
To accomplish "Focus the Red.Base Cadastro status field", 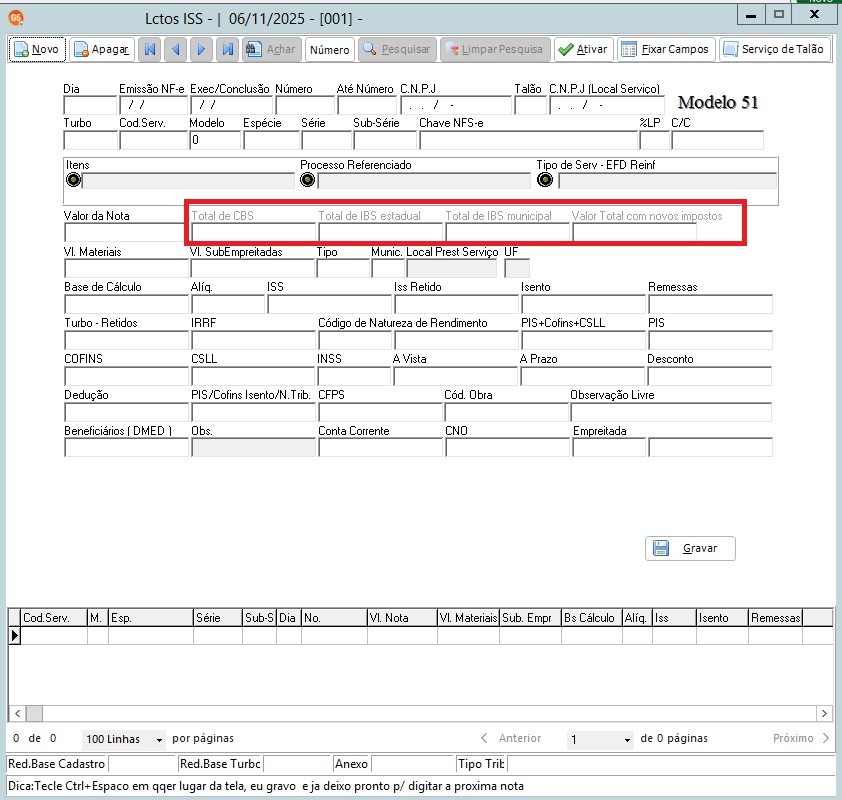I will click(x=142, y=763).
